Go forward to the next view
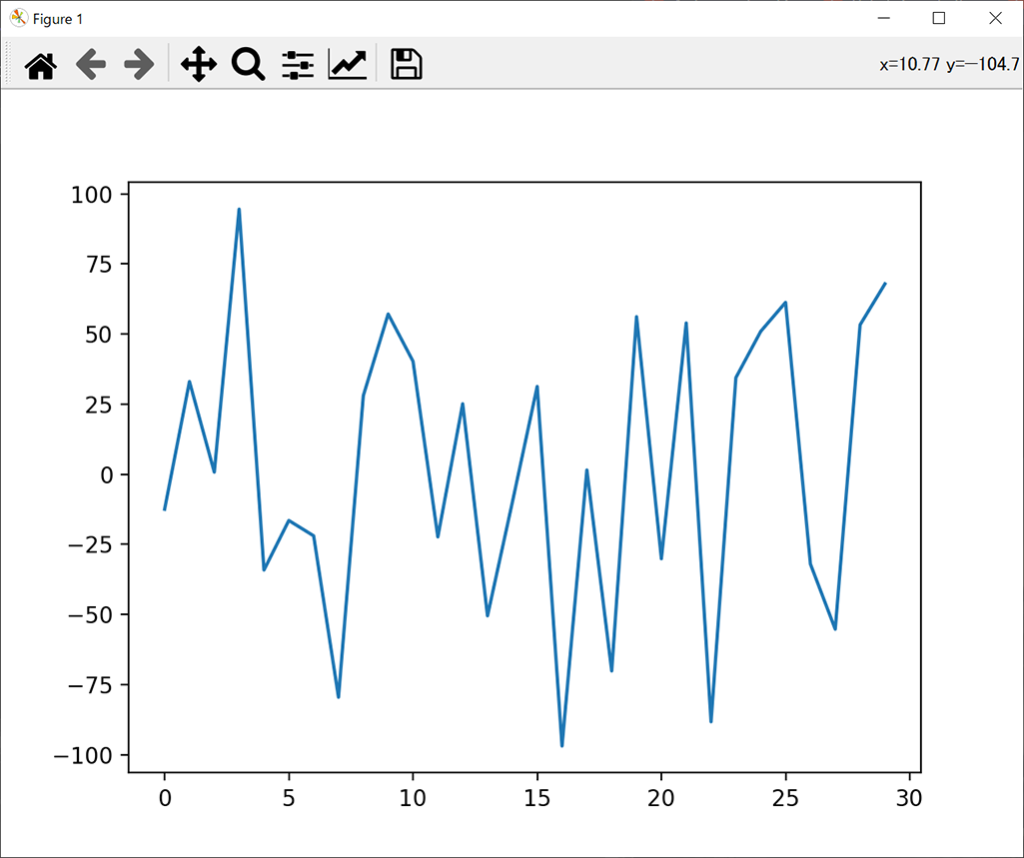Screen dimensions: 1024x858 click(139, 65)
